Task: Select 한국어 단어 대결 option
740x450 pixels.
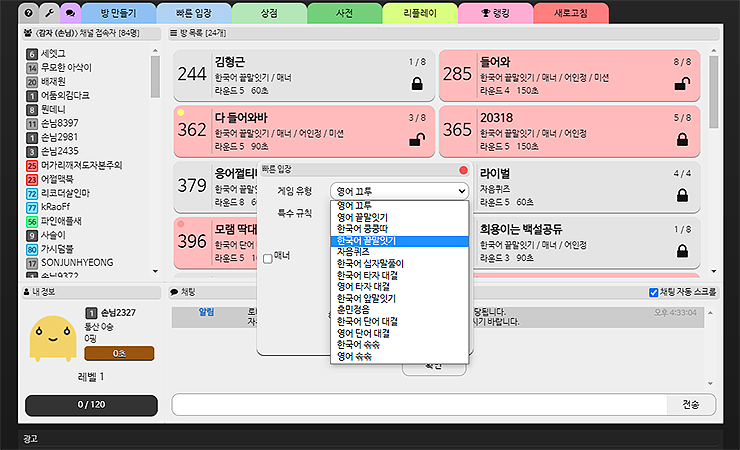Action: click(399, 322)
